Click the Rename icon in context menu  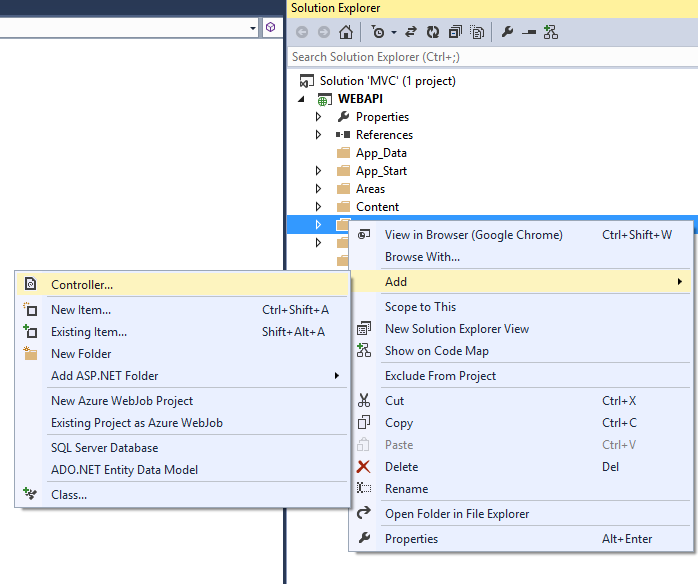364,488
